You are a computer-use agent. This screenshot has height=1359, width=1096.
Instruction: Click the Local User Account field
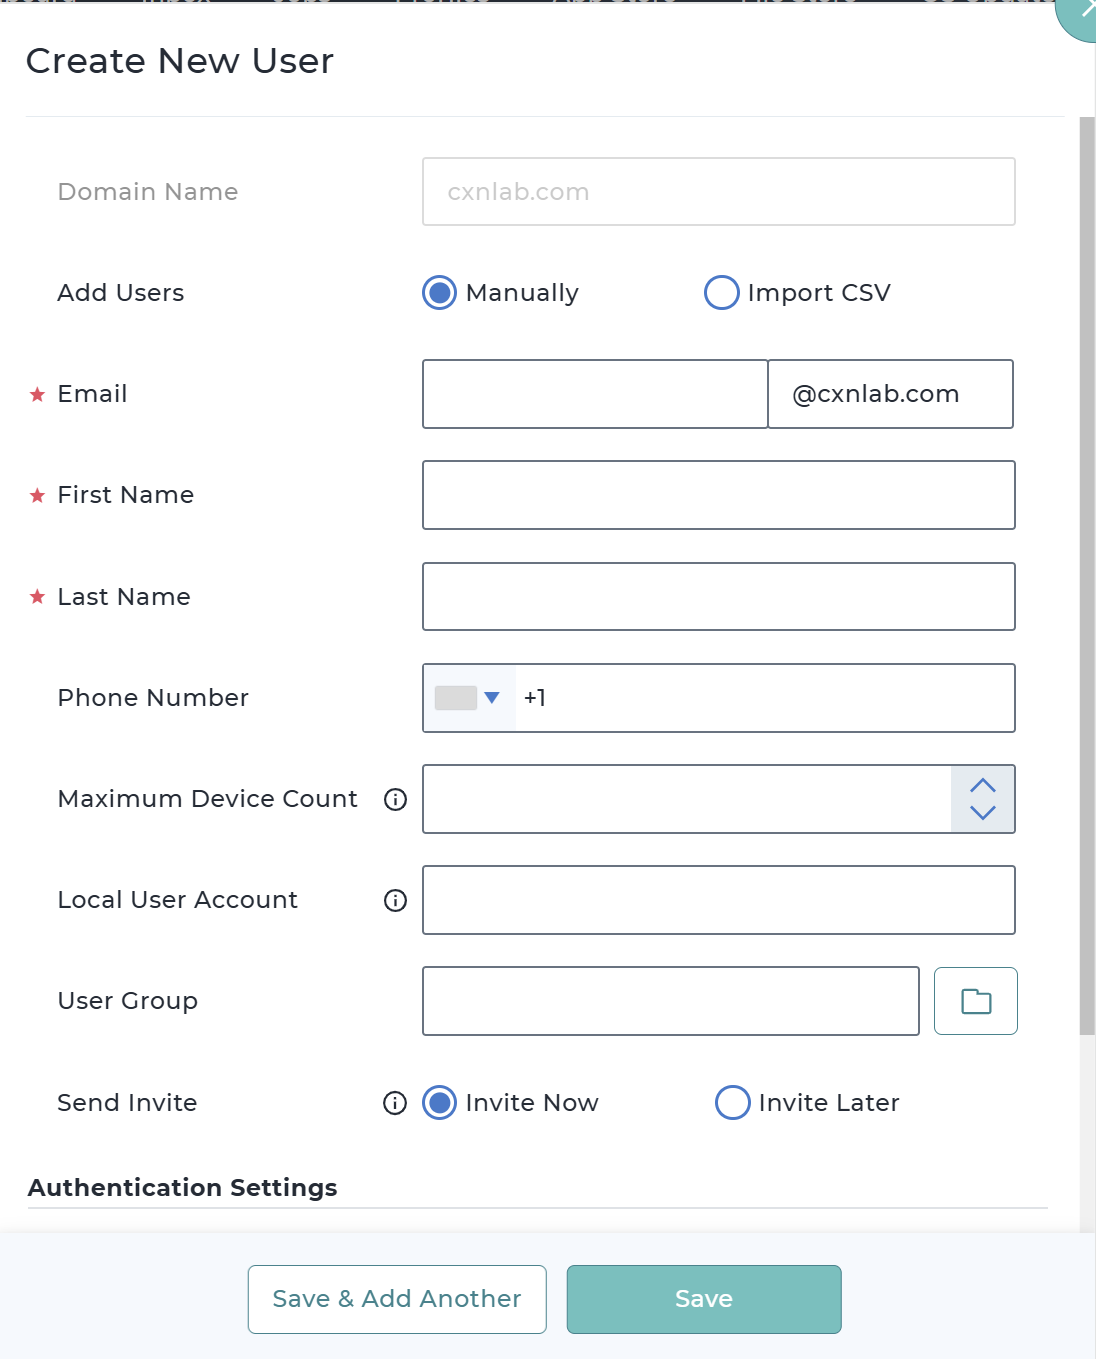point(718,900)
